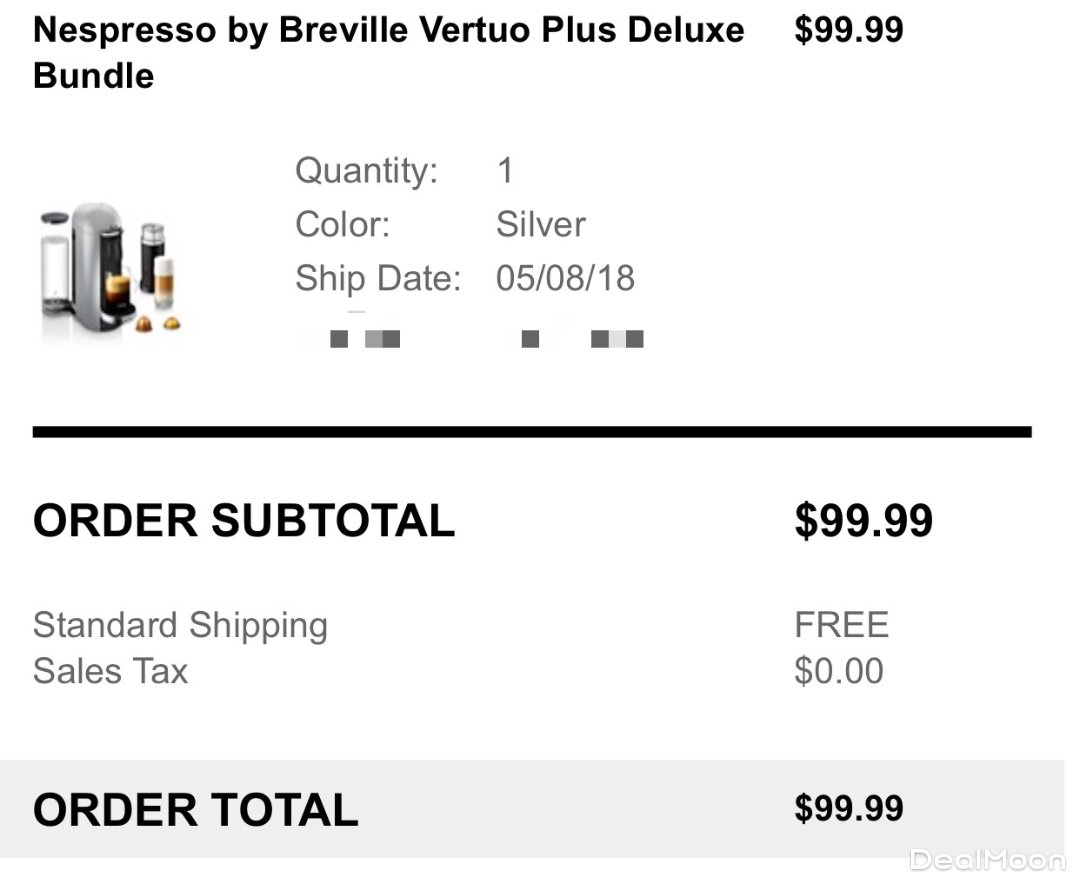
Task: Click the Standard Shipping line
Action: pos(180,625)
